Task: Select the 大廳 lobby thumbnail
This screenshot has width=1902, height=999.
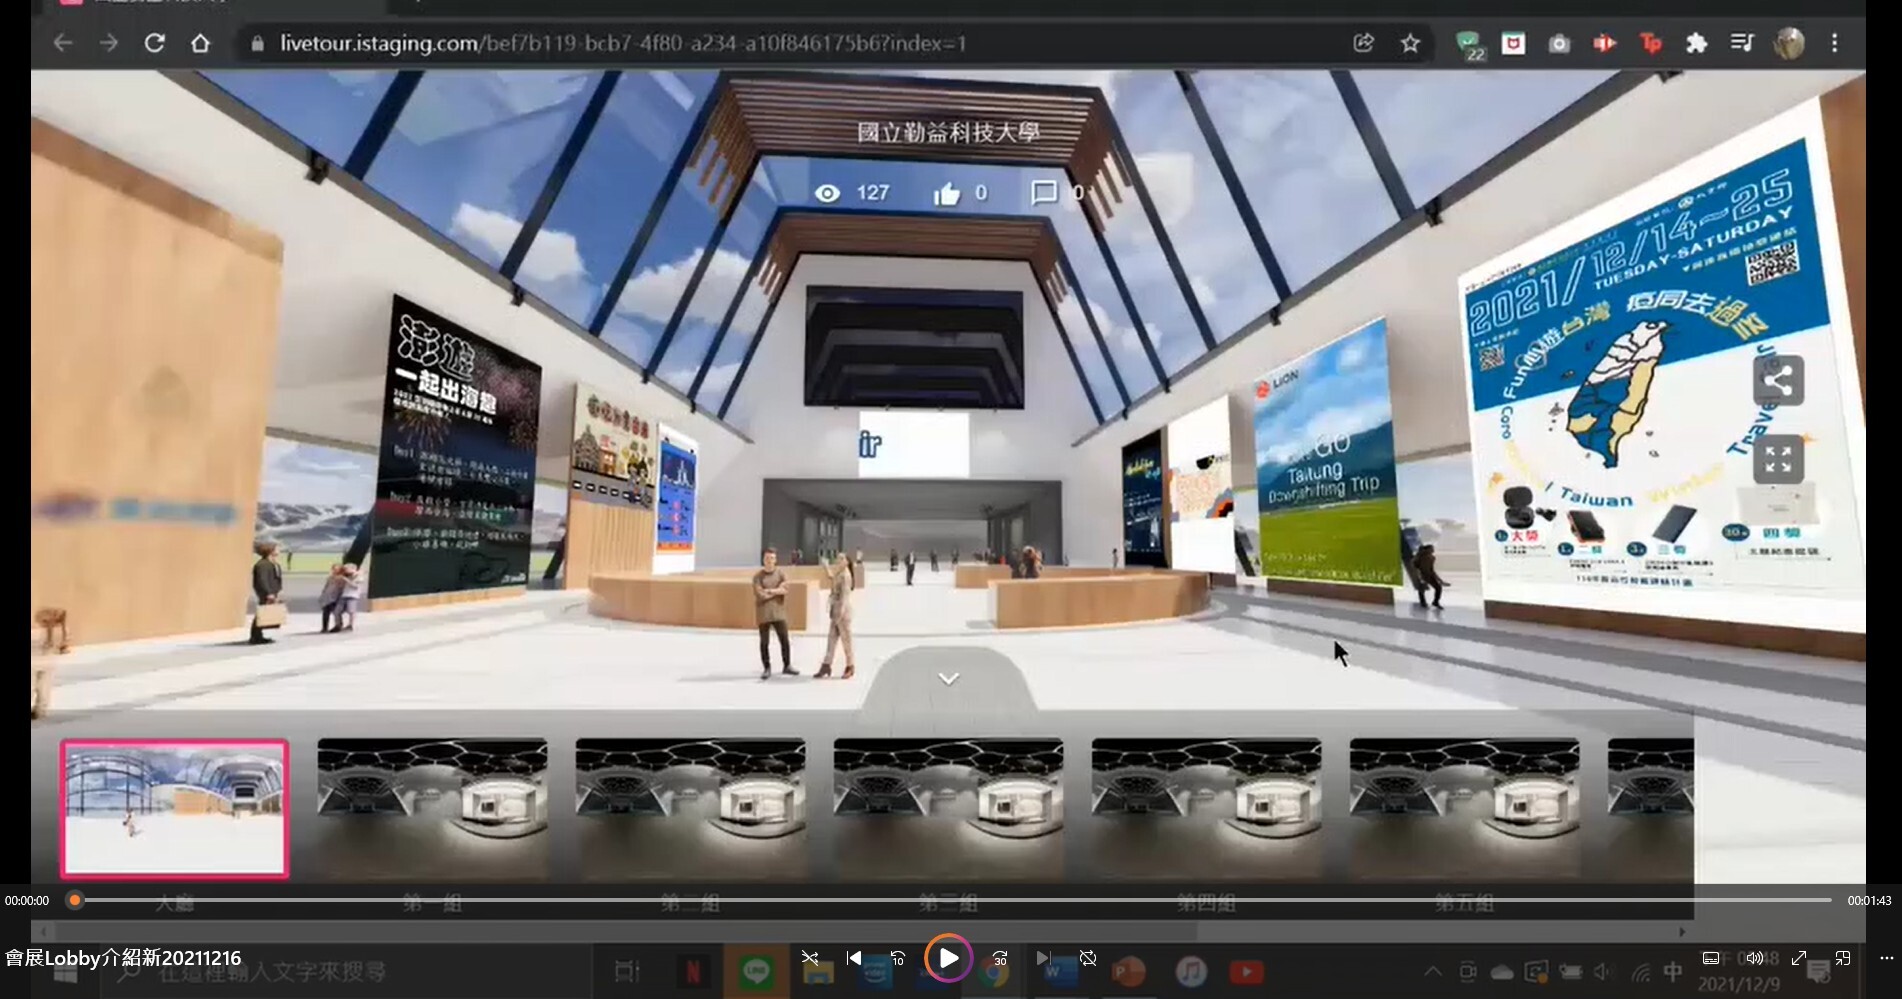Action: pyautogui.click(x=175, y=809)
